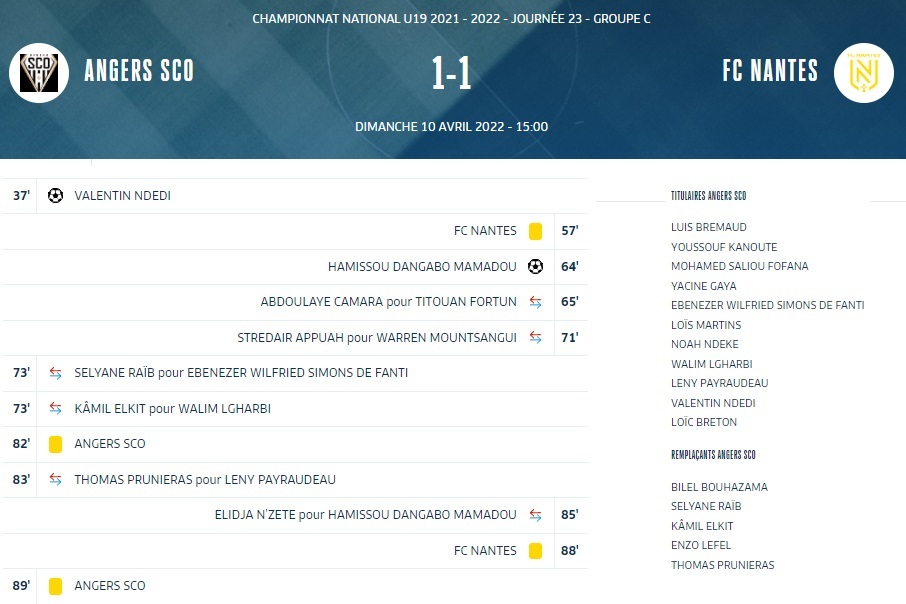This screenshot has height=604, width=906.
Task: Click the yellow card icon at 88'
Action: pyautogui.click(x=535, y=551)
